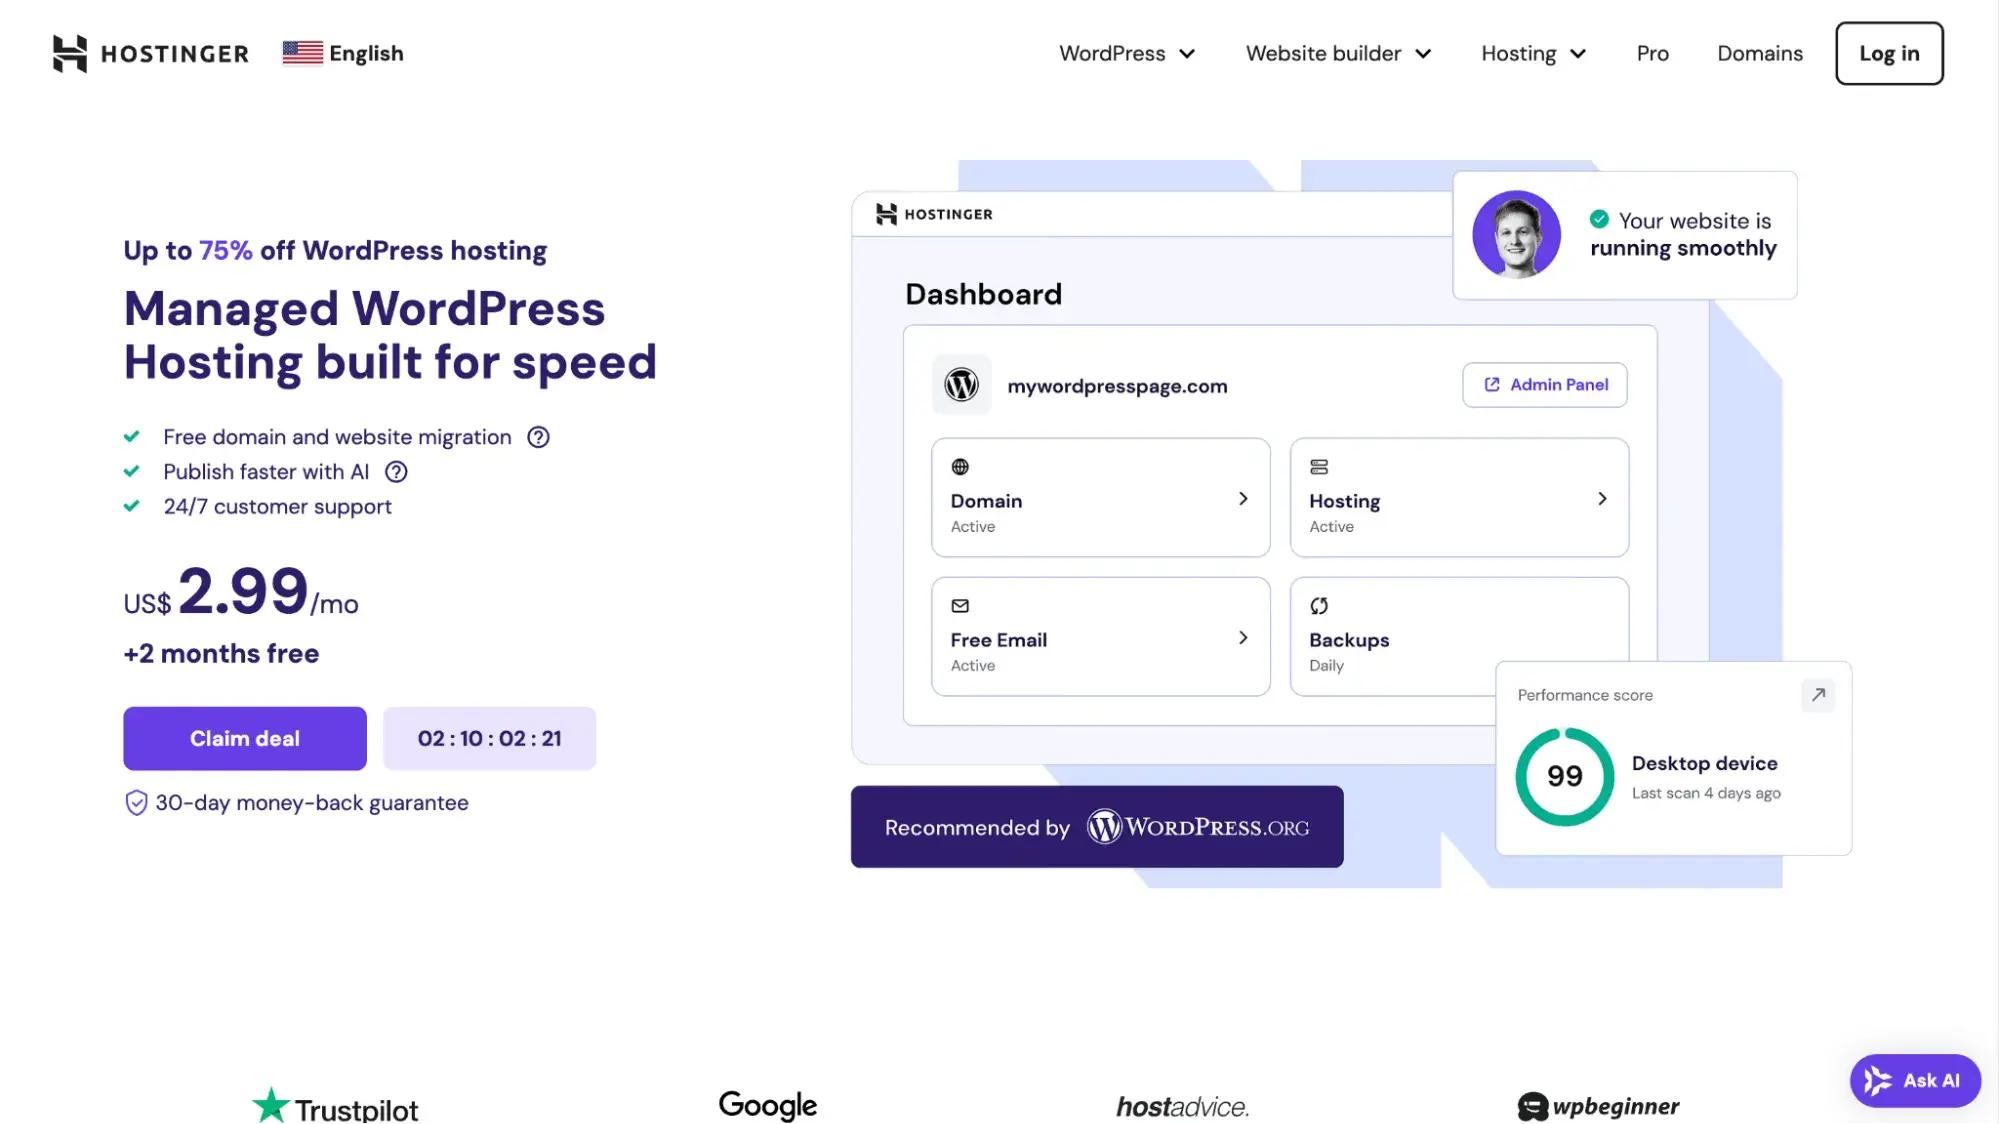Click the Admin Panel external link icon
The width and height of the screenshot is (1999, 1124).
(1491, 384)
